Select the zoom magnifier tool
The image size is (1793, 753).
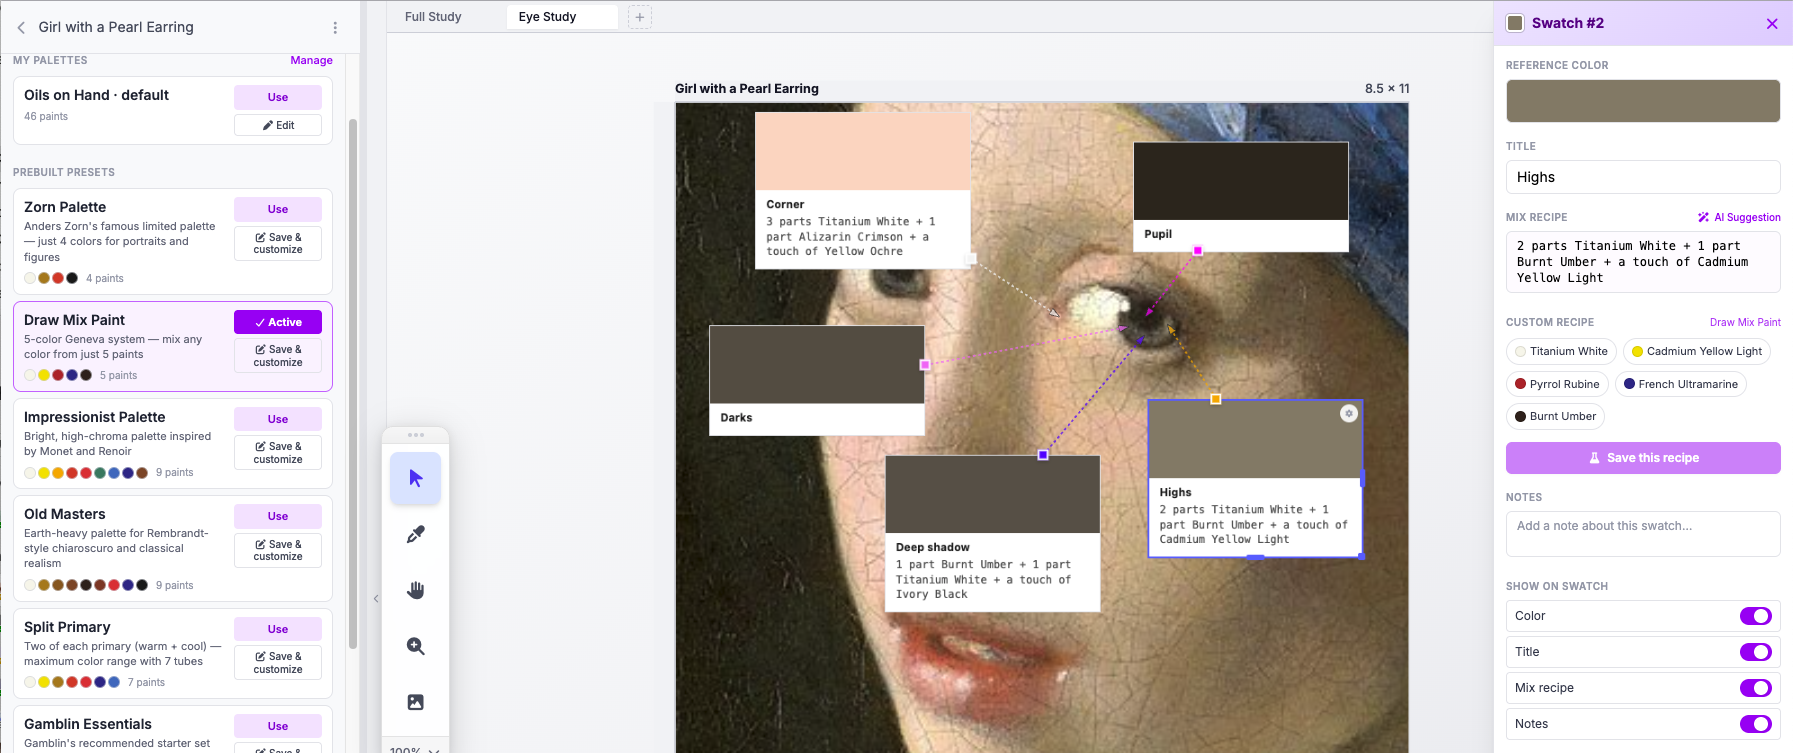(x=416, y=646)
